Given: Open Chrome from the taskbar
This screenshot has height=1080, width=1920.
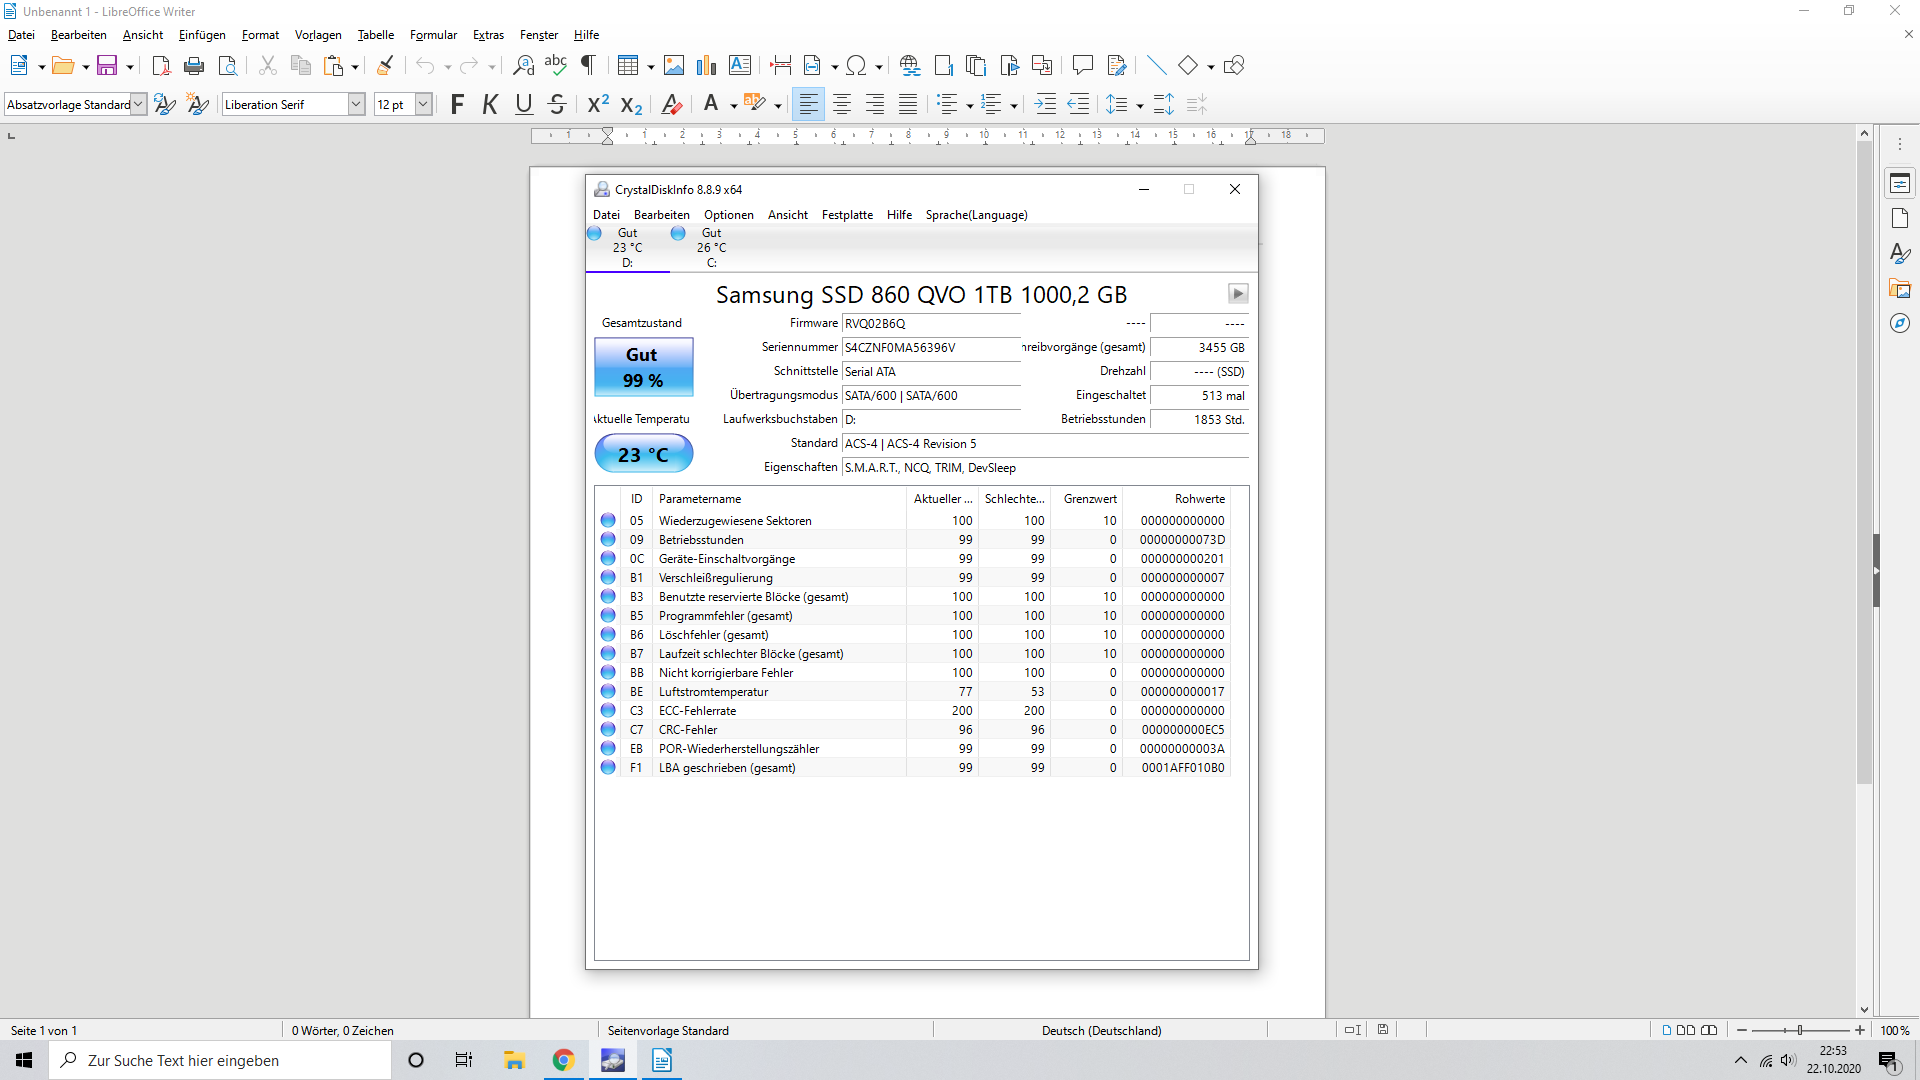Looking at the screenshot, I should (563, 1060).
